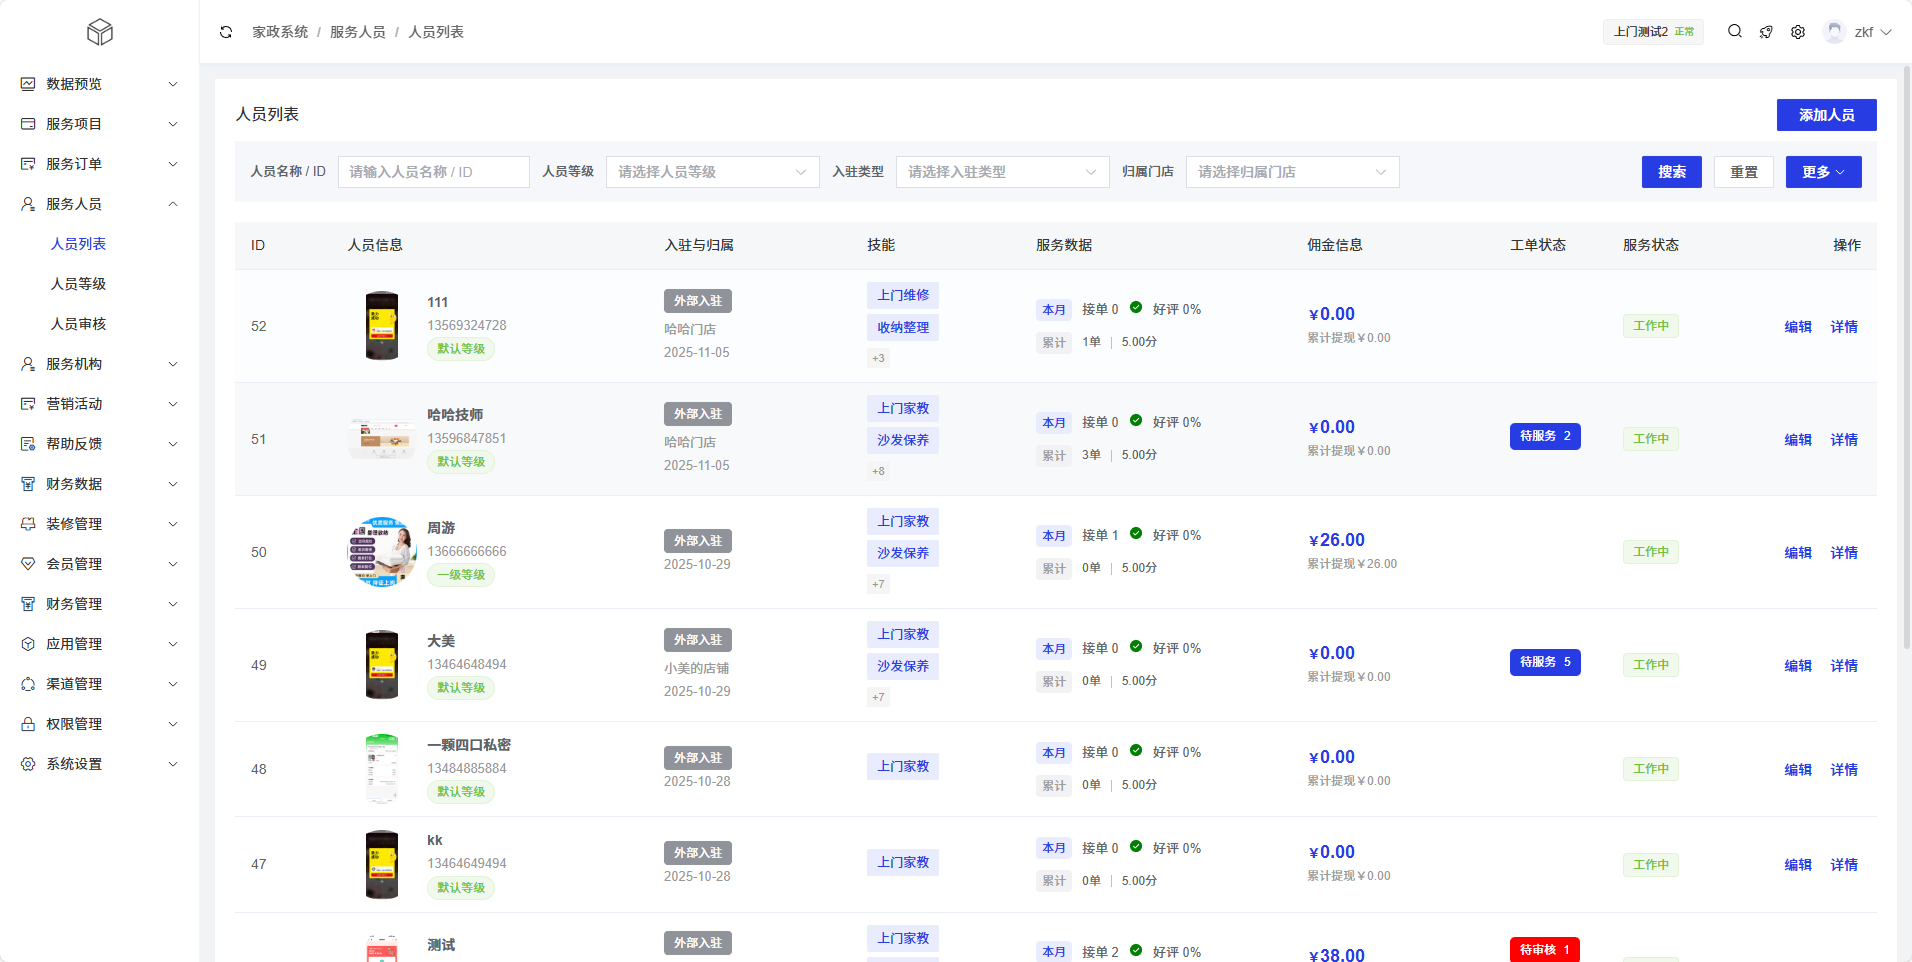Click the rocket icon in the header
The width and height of the screenshot is (1912, 962).
point(1766,32)
